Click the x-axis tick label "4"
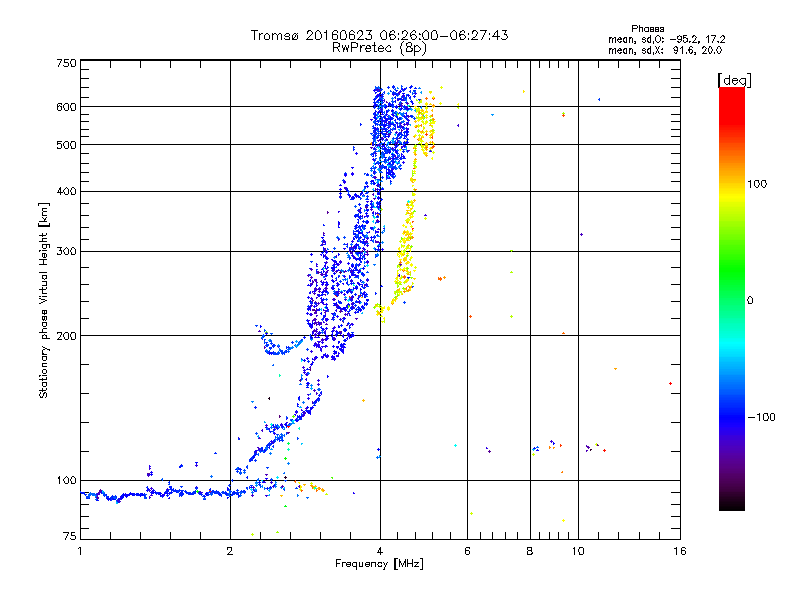The width and height of the screenshot is (800, 600). [380, 551]
